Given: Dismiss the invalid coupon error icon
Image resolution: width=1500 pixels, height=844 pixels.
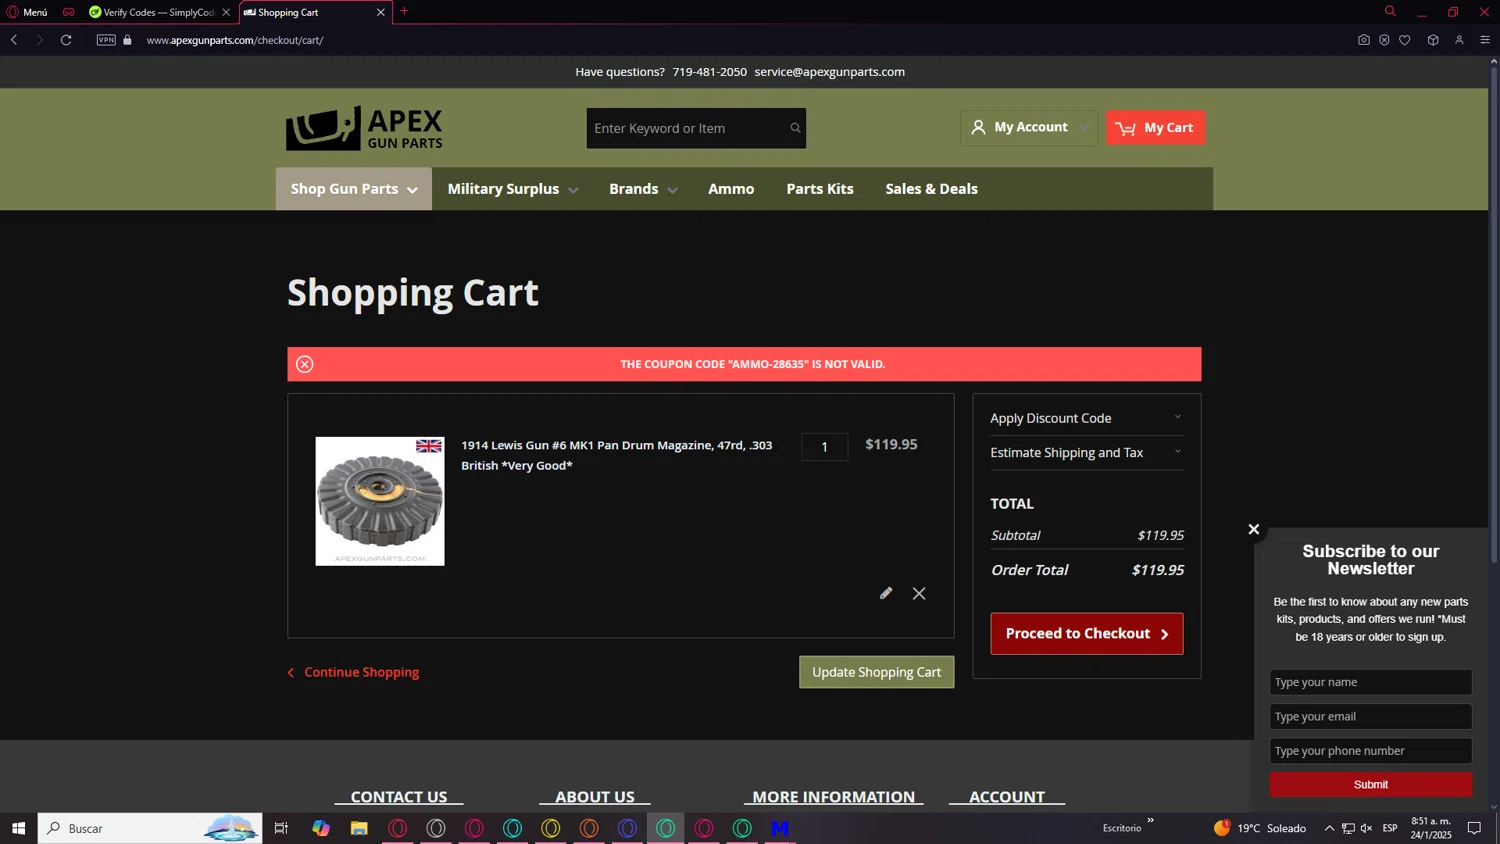Looking at the screenshot, I should pyautogui.click(x=305, y=364).
